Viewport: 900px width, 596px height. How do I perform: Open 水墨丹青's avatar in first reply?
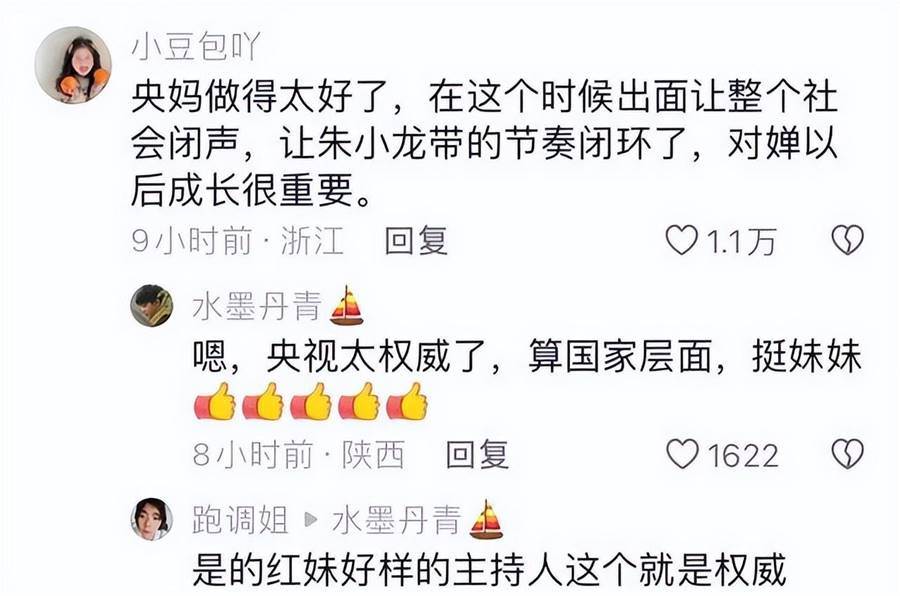(x=152, y=305)
